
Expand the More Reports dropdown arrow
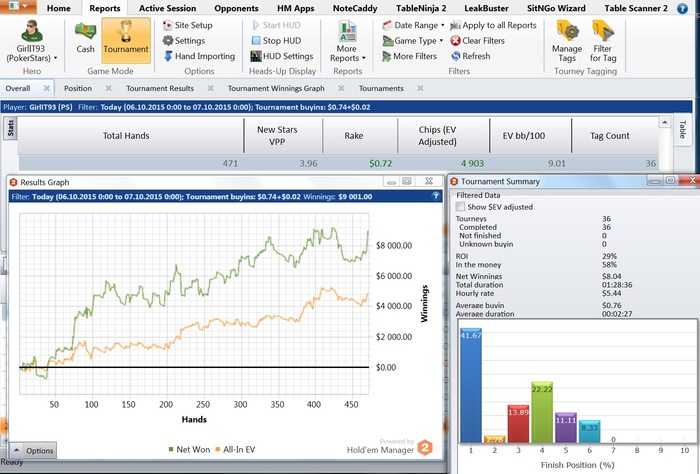(364, 58)
